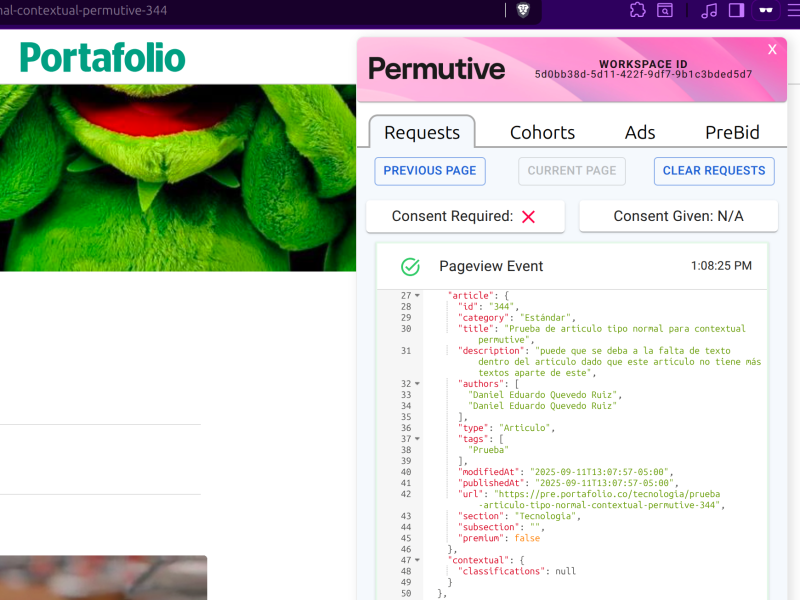Select the PreBid tab
This screenshot has height=600, width=800.
pyautogui.click(x=732, y=132)
